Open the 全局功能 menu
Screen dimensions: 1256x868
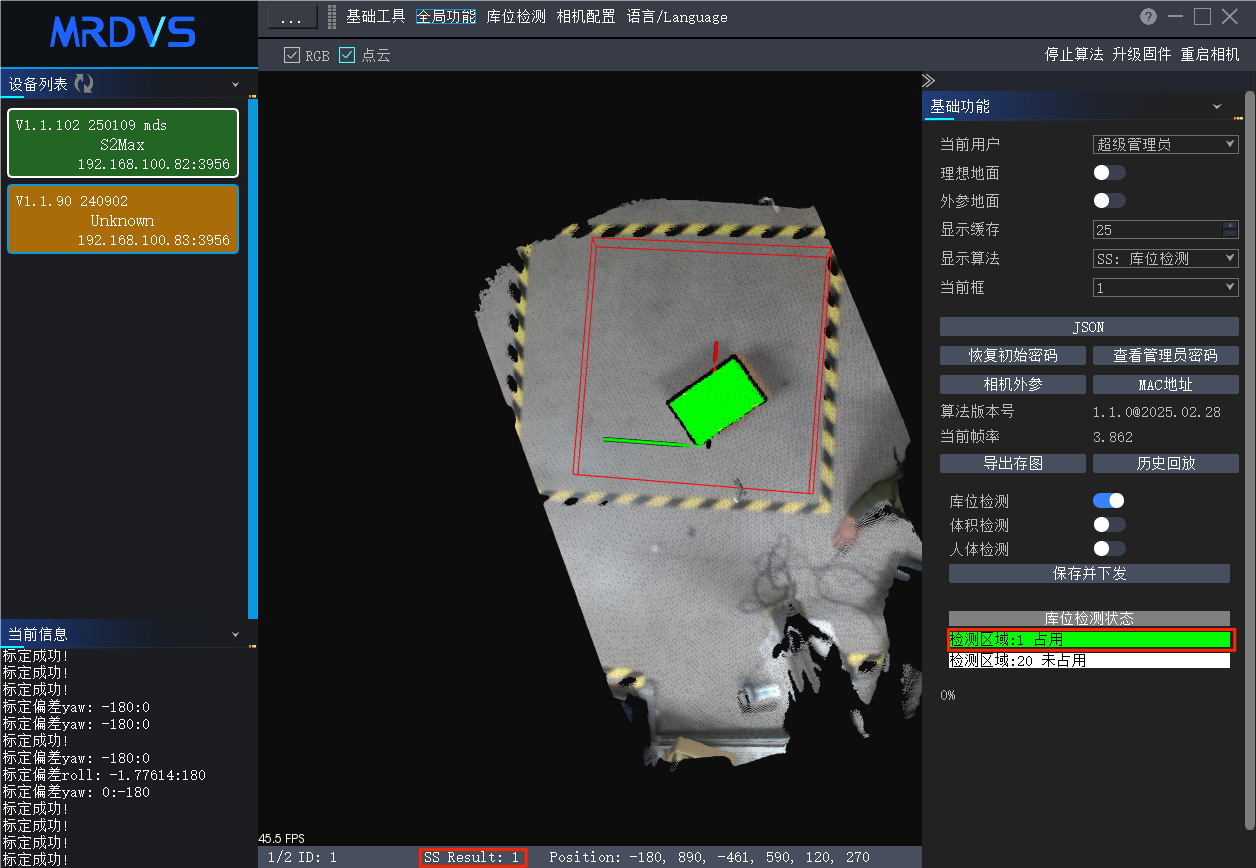[446, 17]
